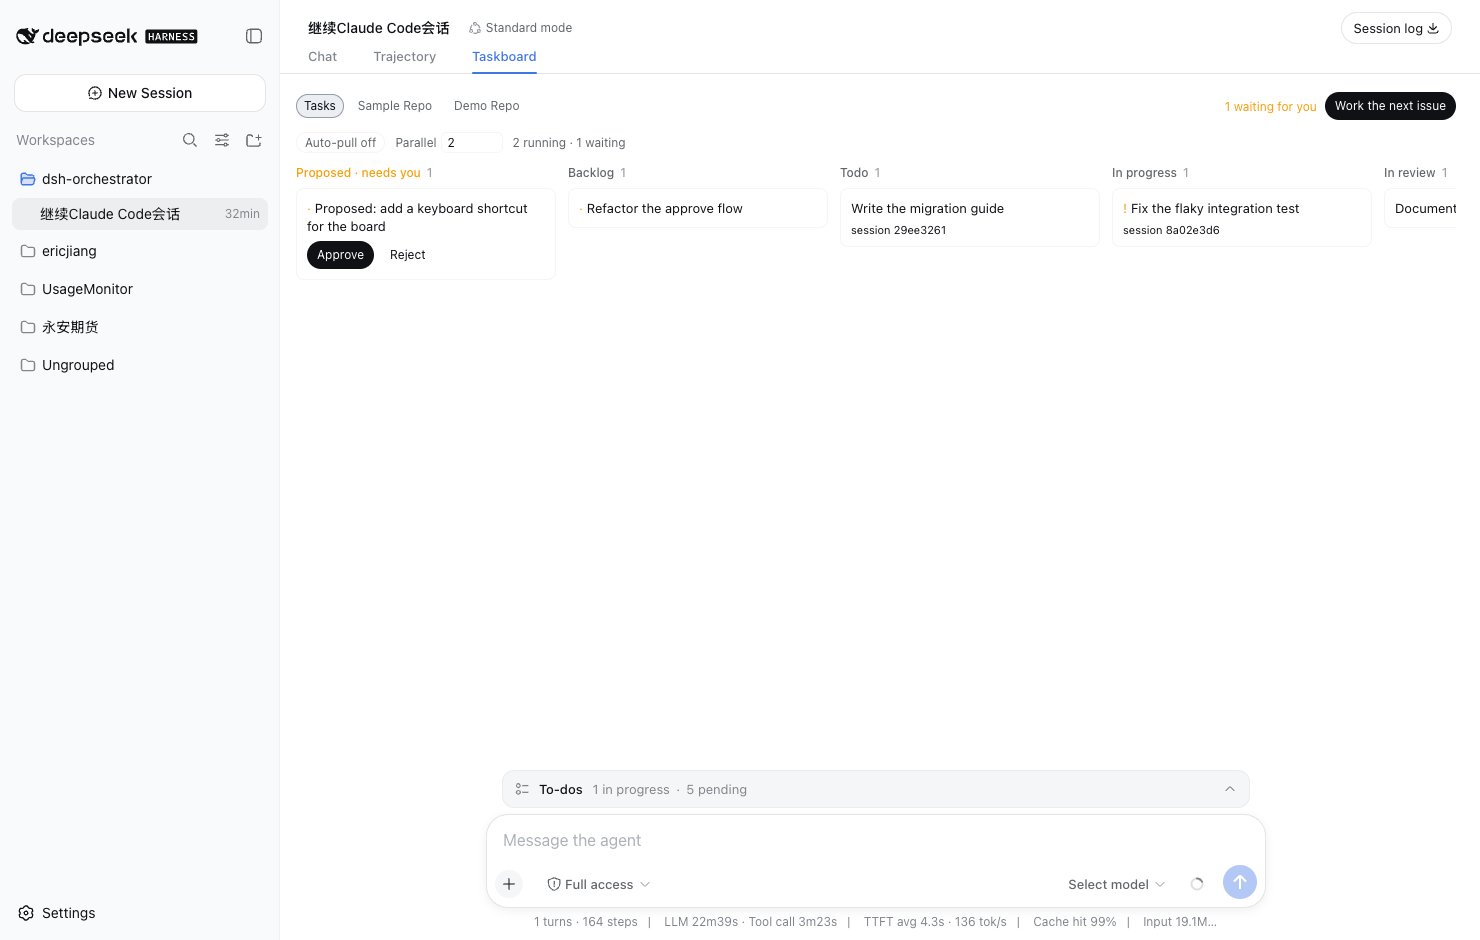The width and height of the screenshot is (1480, 940).
Task: Click the Parallel count input field
Action: click(x=472, y=143)
